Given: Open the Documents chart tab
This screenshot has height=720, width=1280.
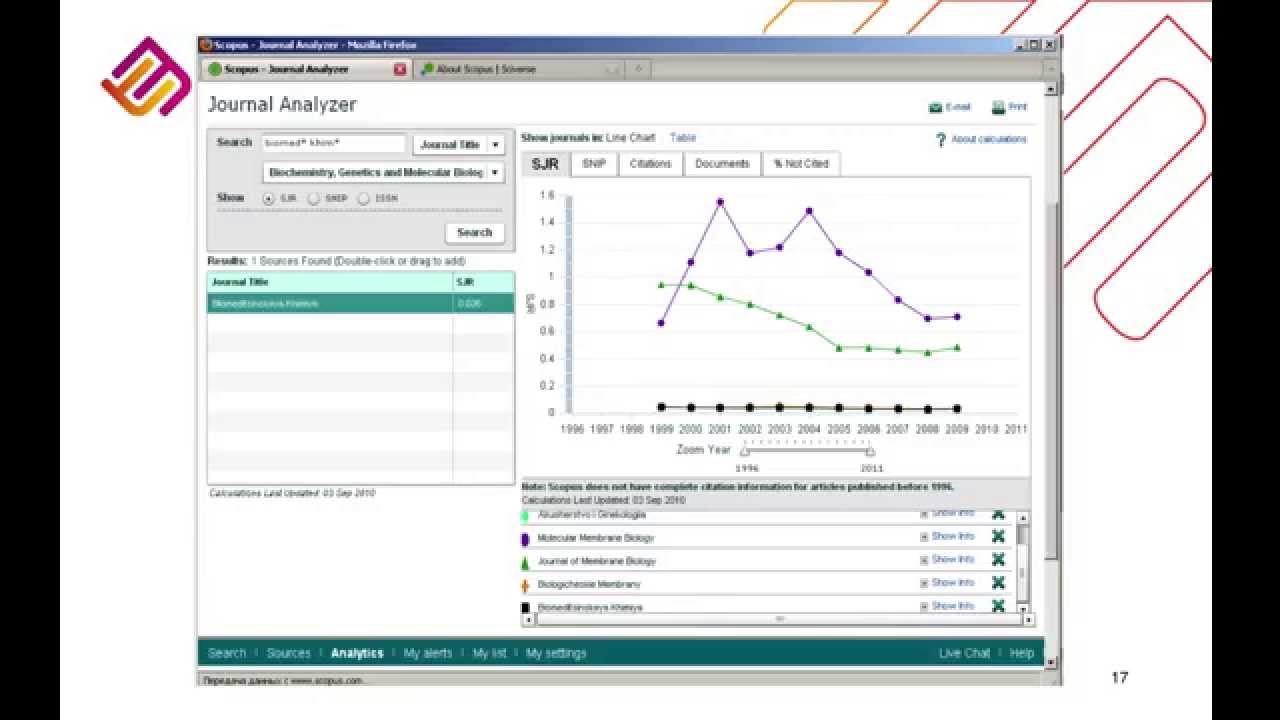Looking at the screenshot, I should [722, 164].
